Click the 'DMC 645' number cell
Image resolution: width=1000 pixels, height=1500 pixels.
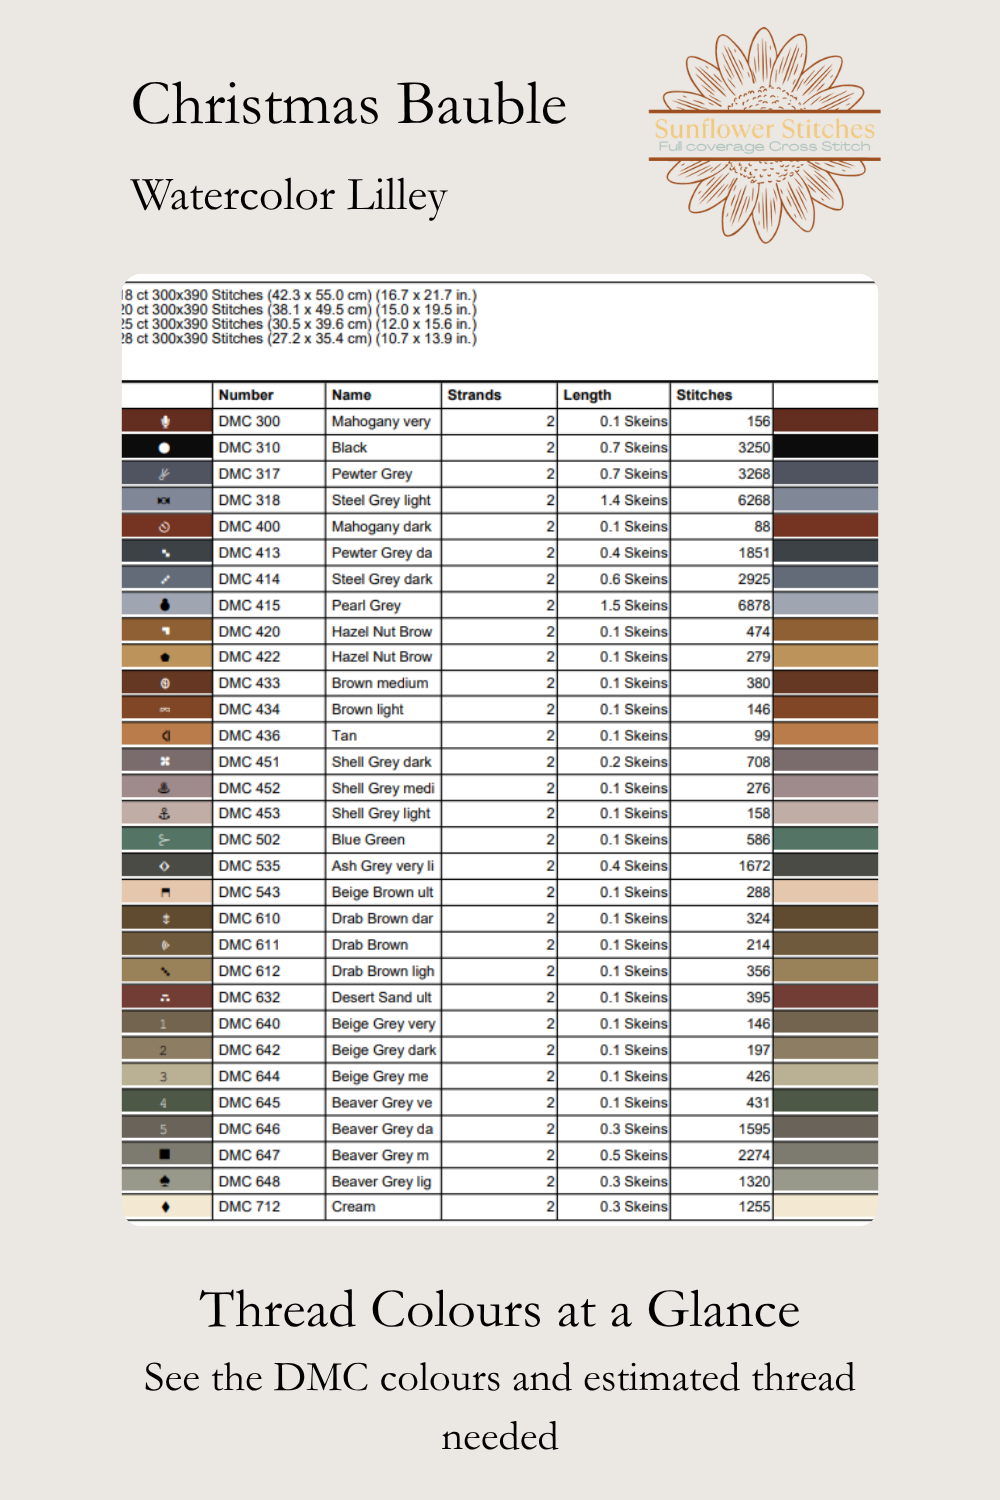[x=269, y=1102]
